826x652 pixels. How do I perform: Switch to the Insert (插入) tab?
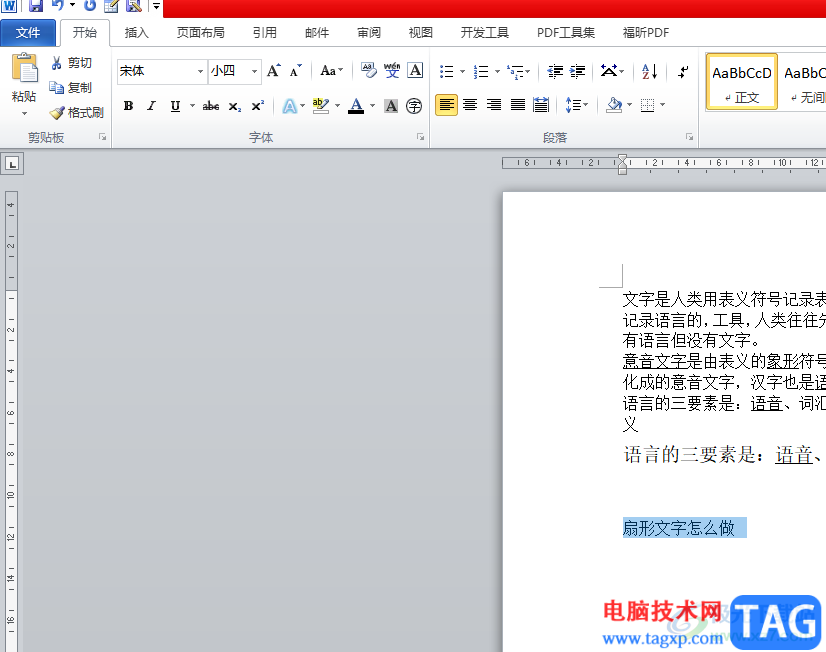point(136,33)
